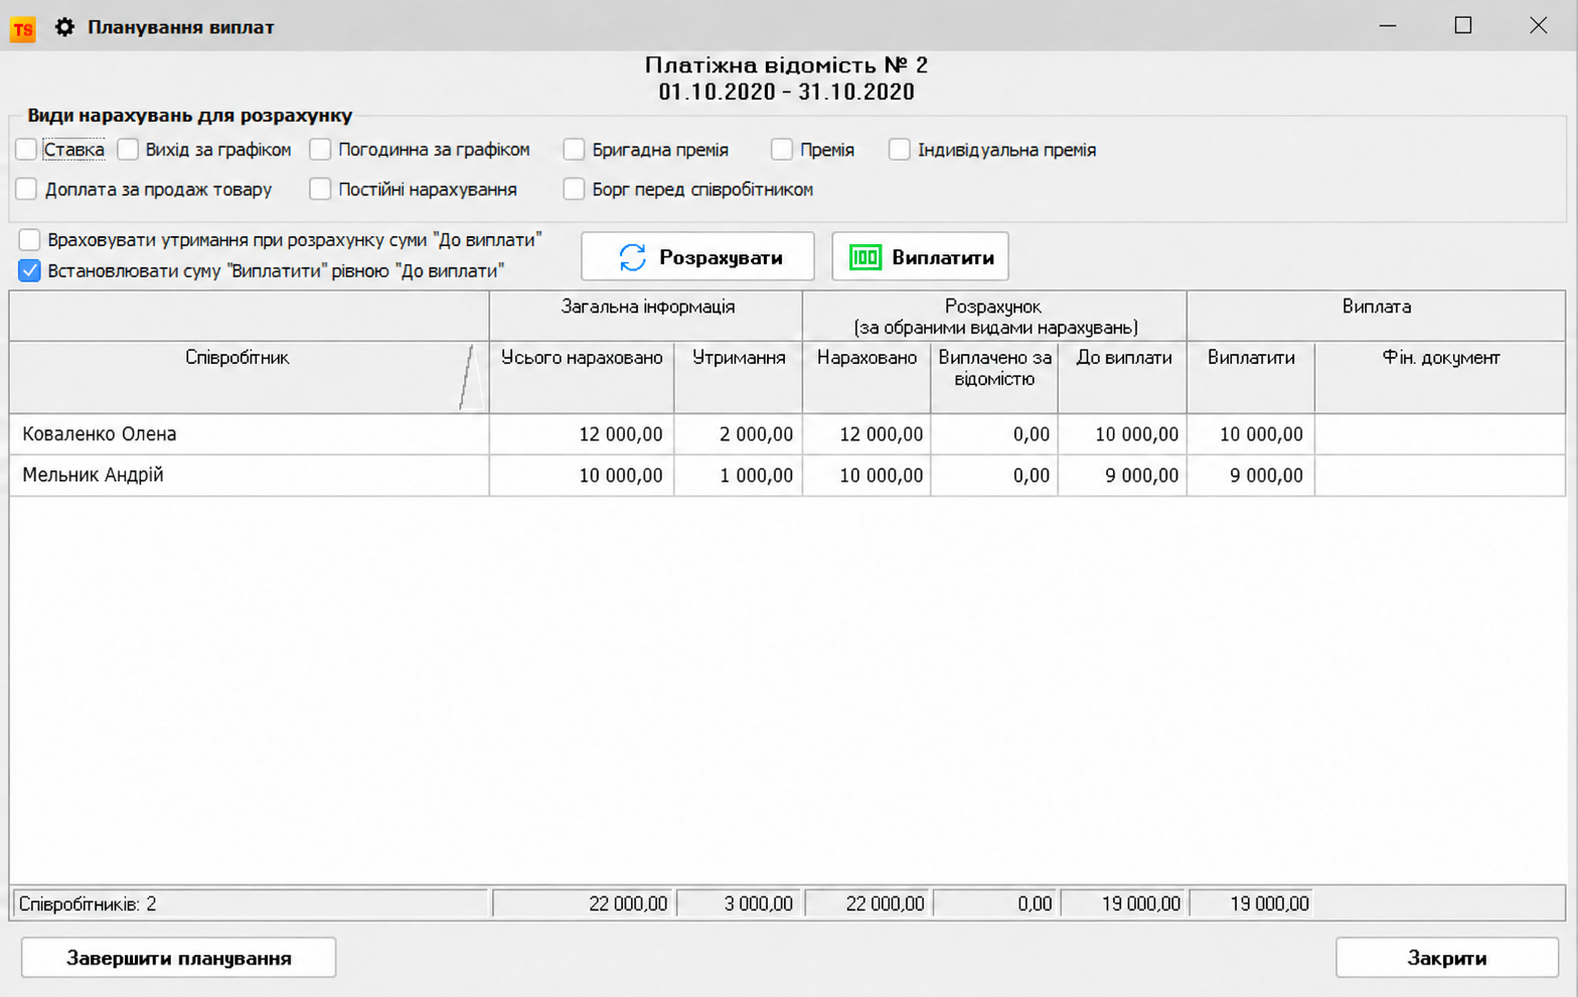The image size is (1578, 997).
Task: Tick the Вихід за графіком checkbox
Action: tap(128, 150)
